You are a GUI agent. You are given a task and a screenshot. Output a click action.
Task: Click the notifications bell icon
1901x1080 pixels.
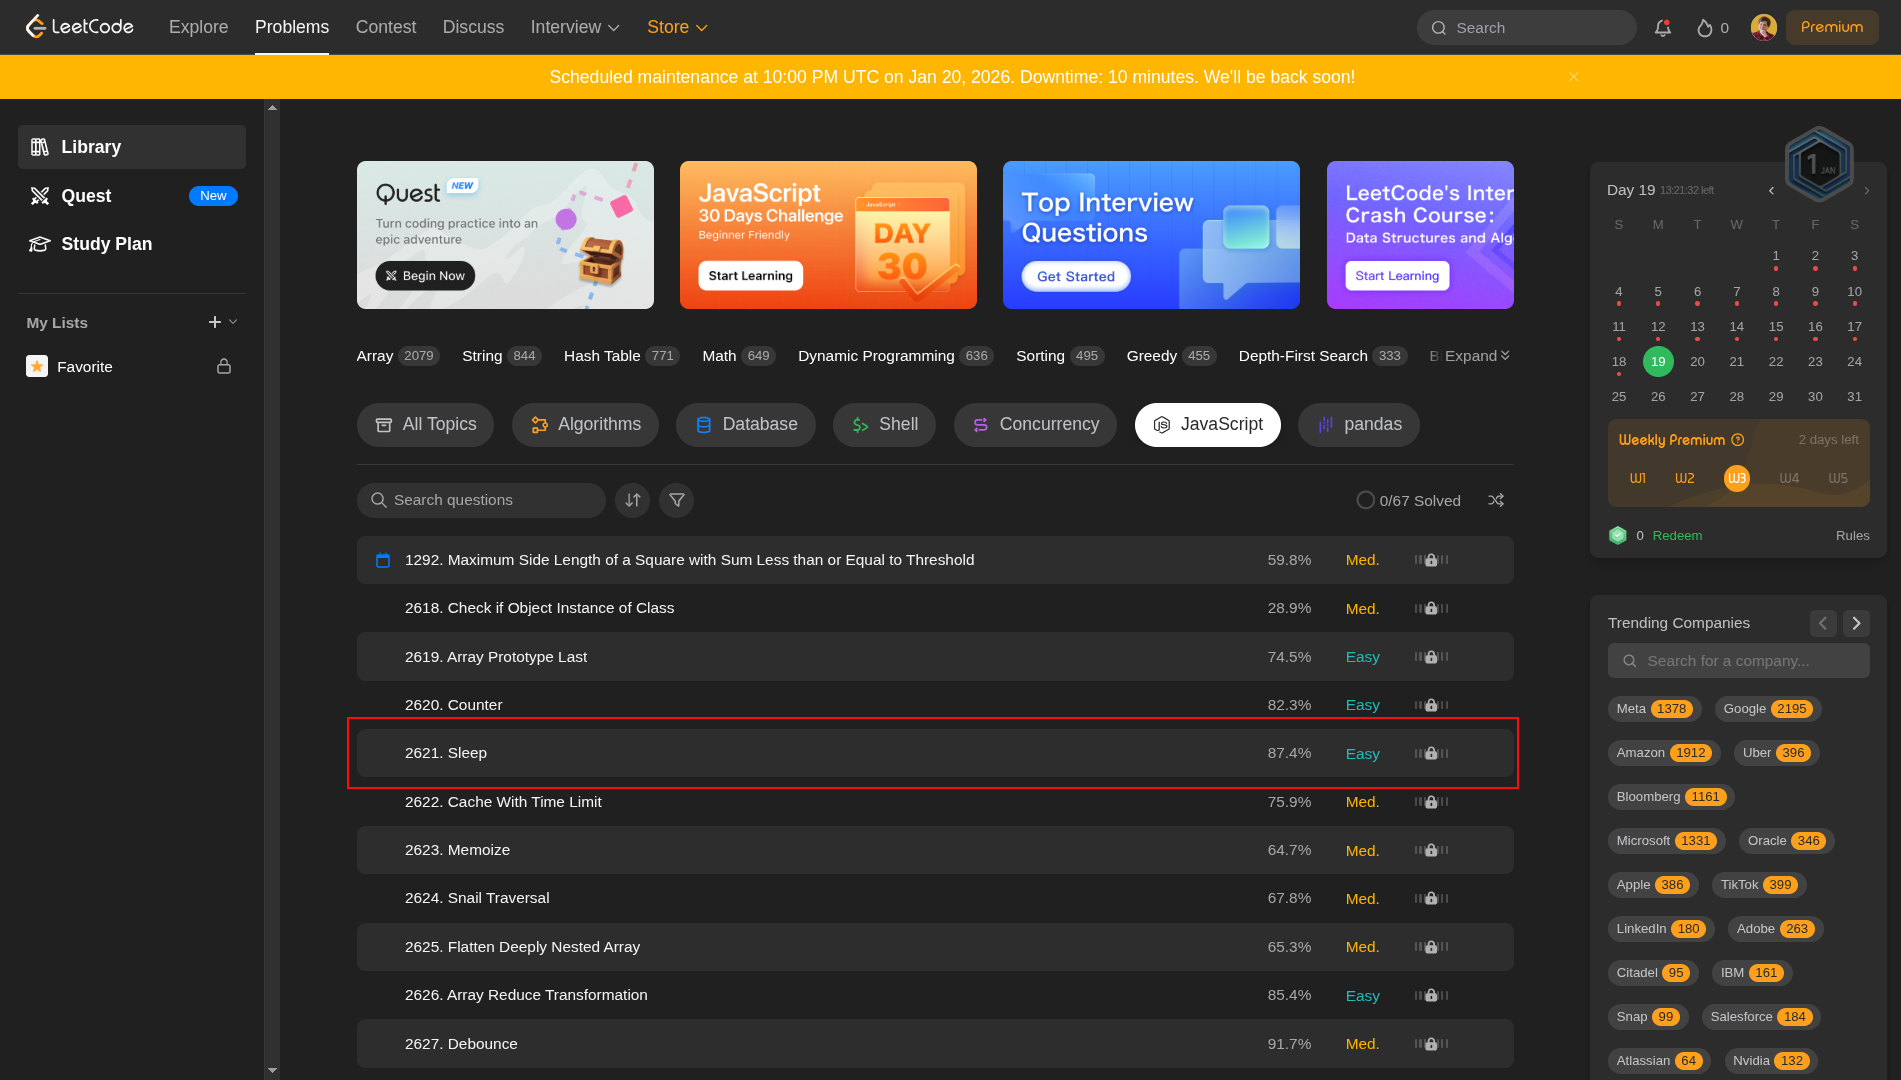1662,28
